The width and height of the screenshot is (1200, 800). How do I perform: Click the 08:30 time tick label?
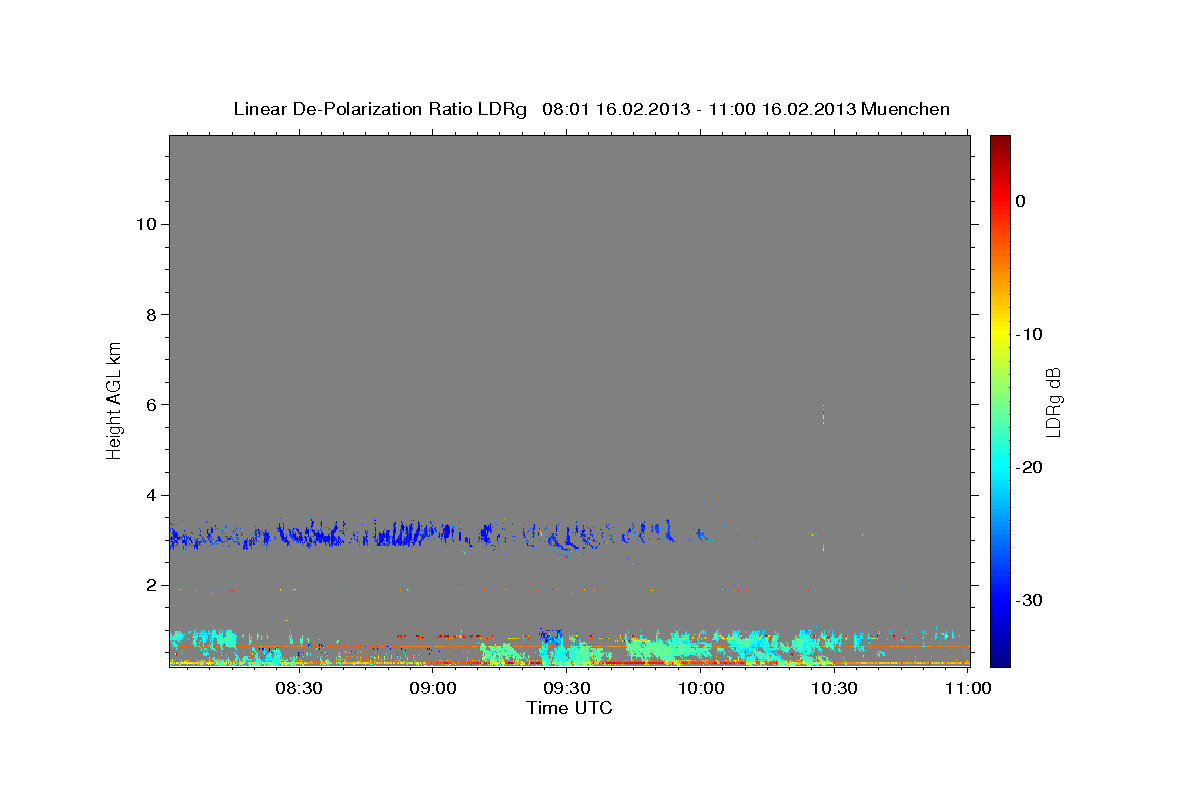click(x=299, y=688)
